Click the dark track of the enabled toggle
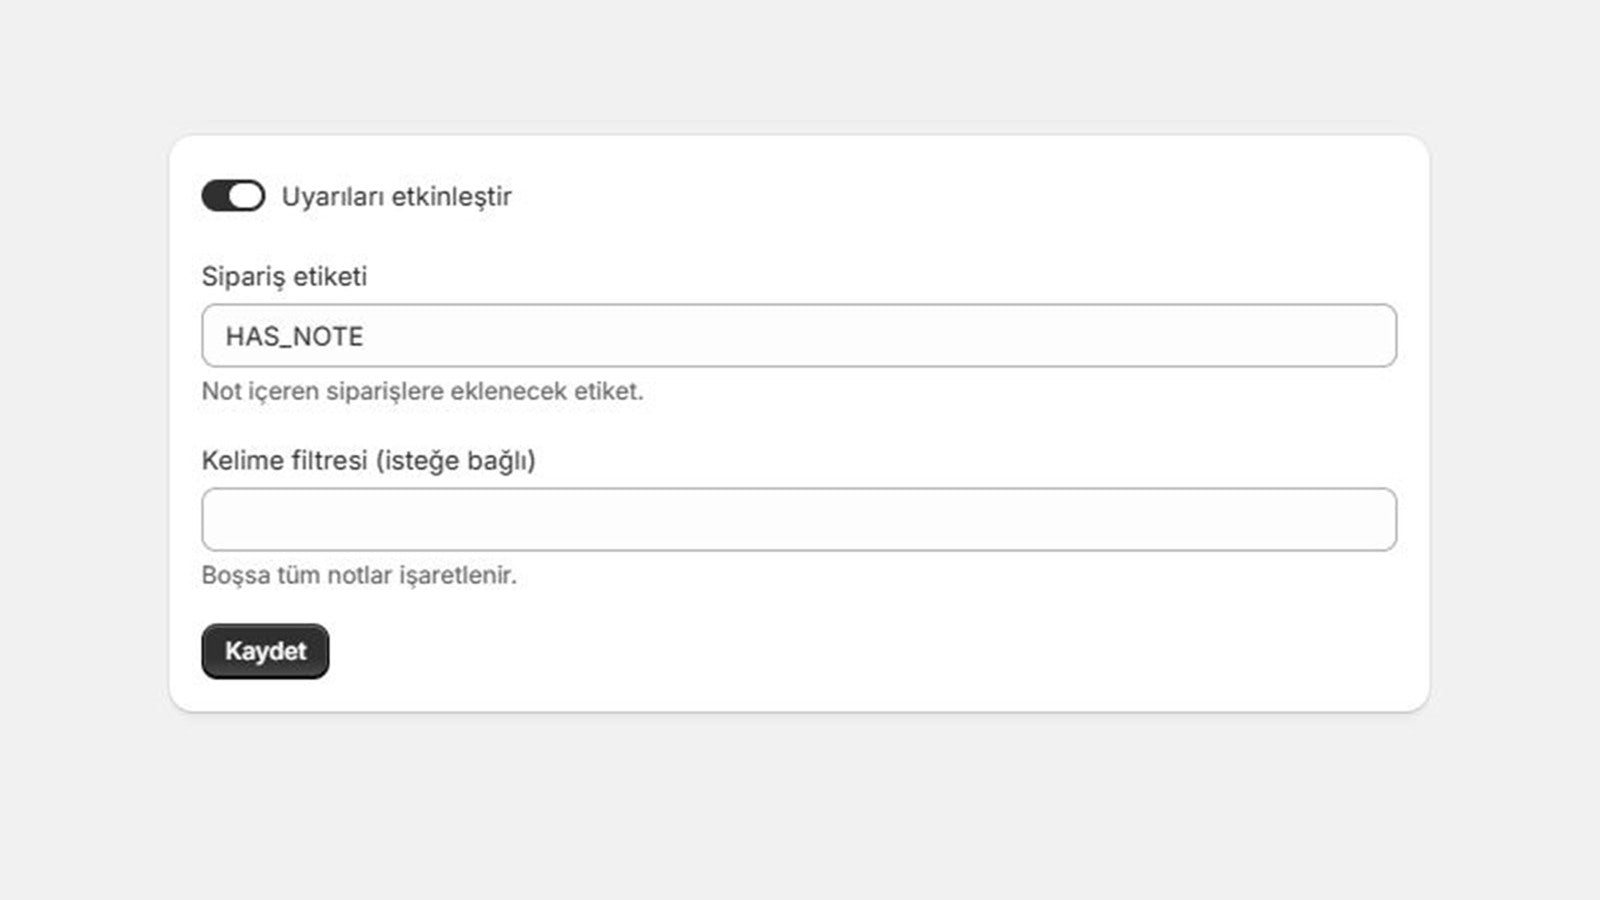The width and height of the screenshot is (1600, 900). pyautogui.click(x=215, y=196)
